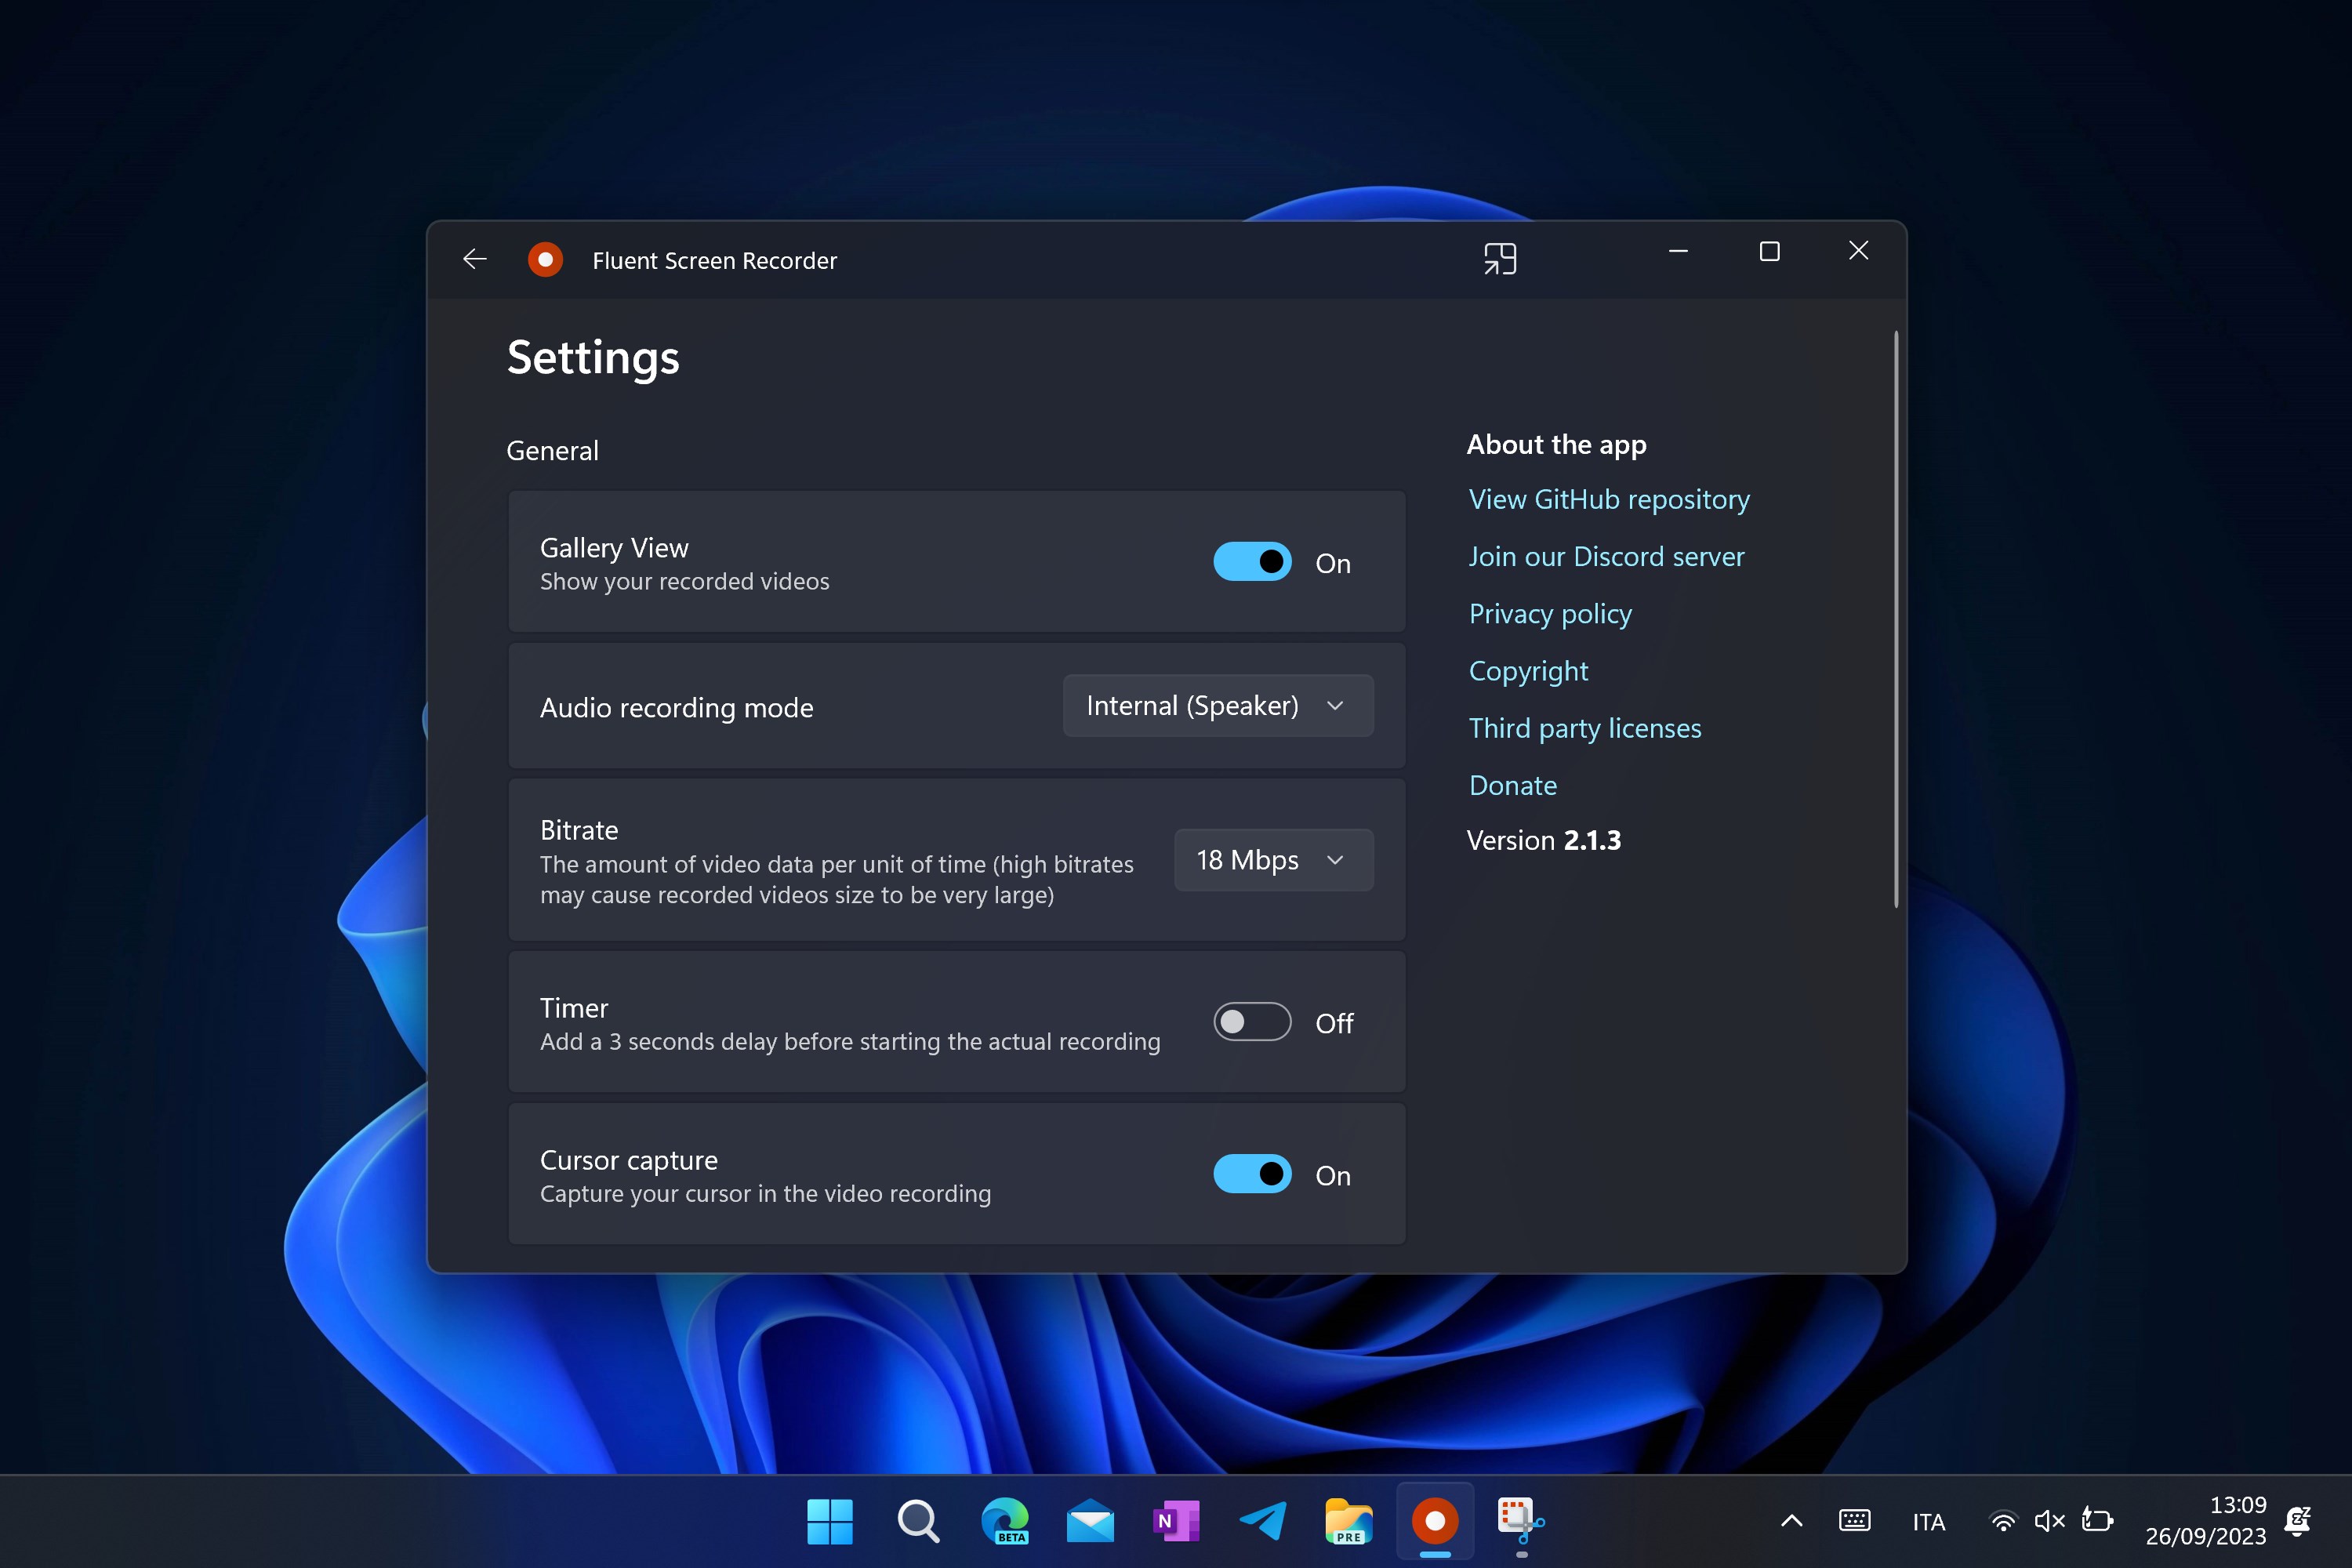This screenshot has width=2352, height=1568.
Task: Follow the Join our Discord server link
Action: coord(1606,556)
